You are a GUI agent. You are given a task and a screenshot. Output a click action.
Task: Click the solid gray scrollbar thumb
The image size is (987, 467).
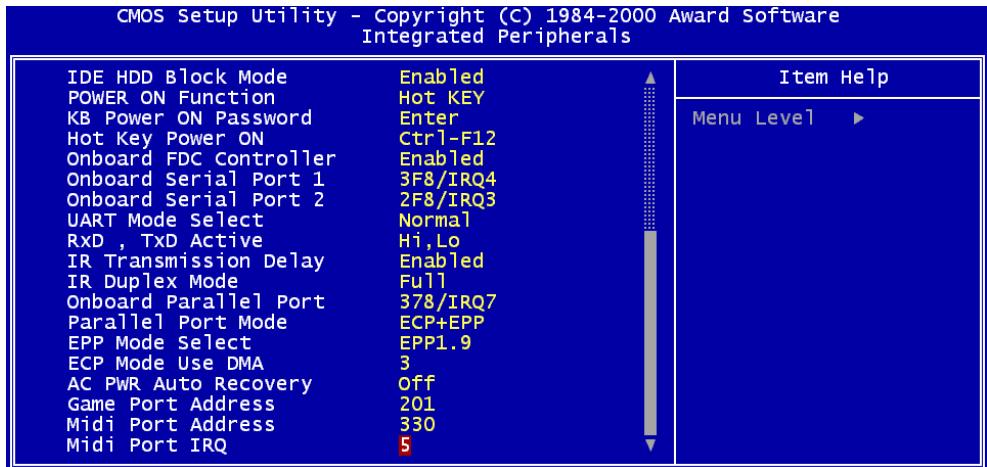coord(650,333)
